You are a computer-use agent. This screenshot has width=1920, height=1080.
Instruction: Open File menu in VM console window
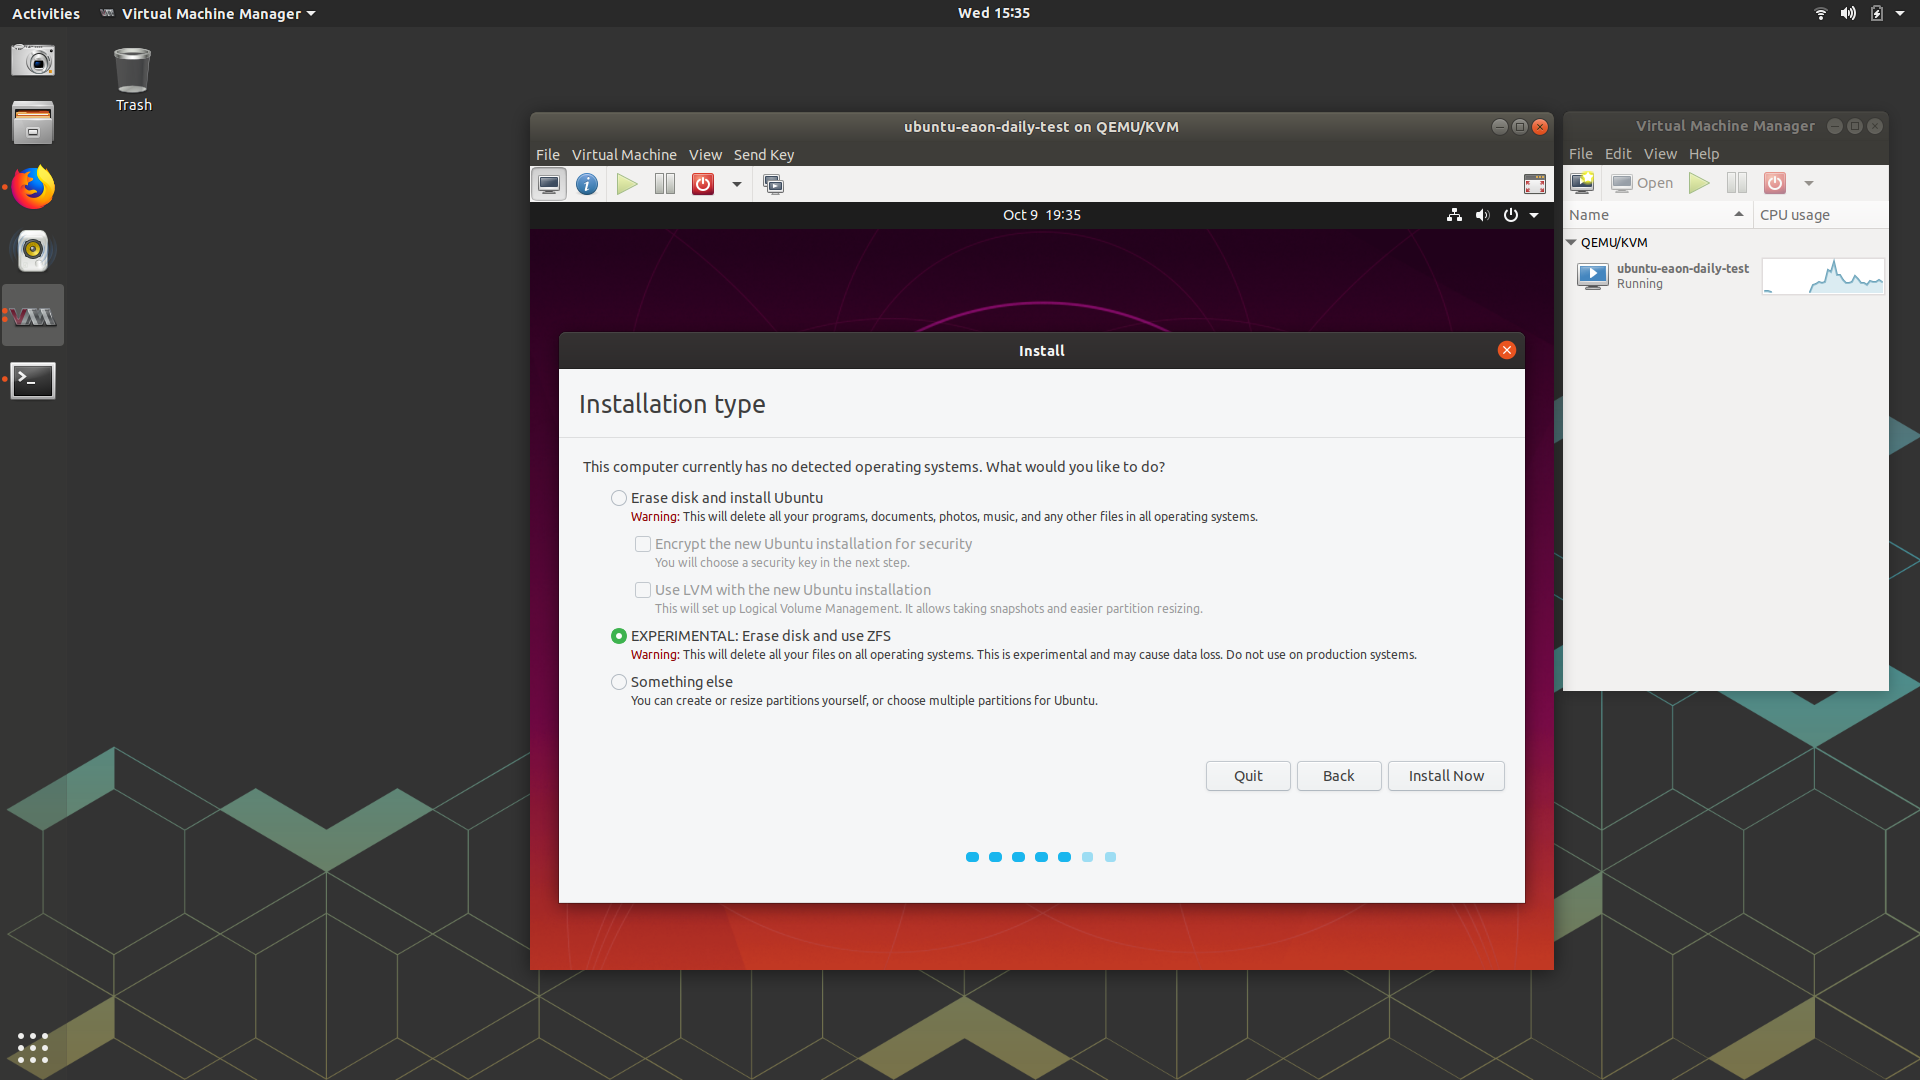point(548,155)
